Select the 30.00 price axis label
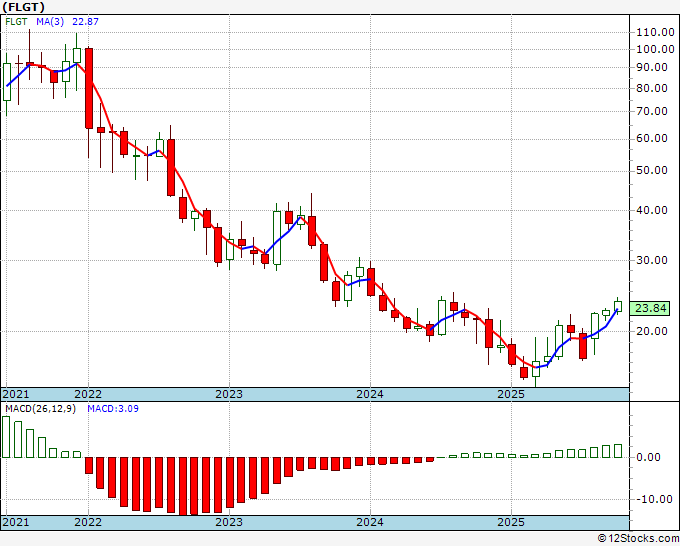Viewport: 680px width, 546px height. (651, 260)
